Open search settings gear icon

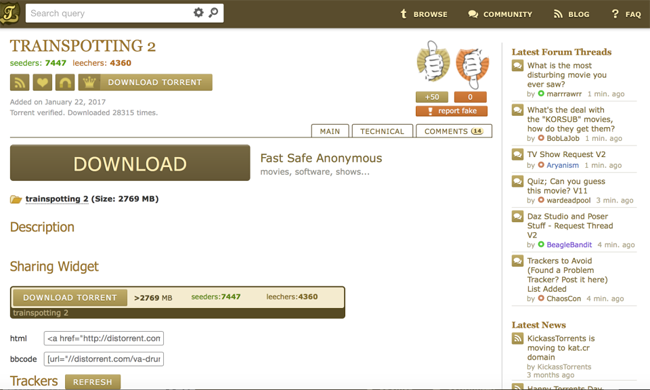pyautogui.click(x=199, y=13)
